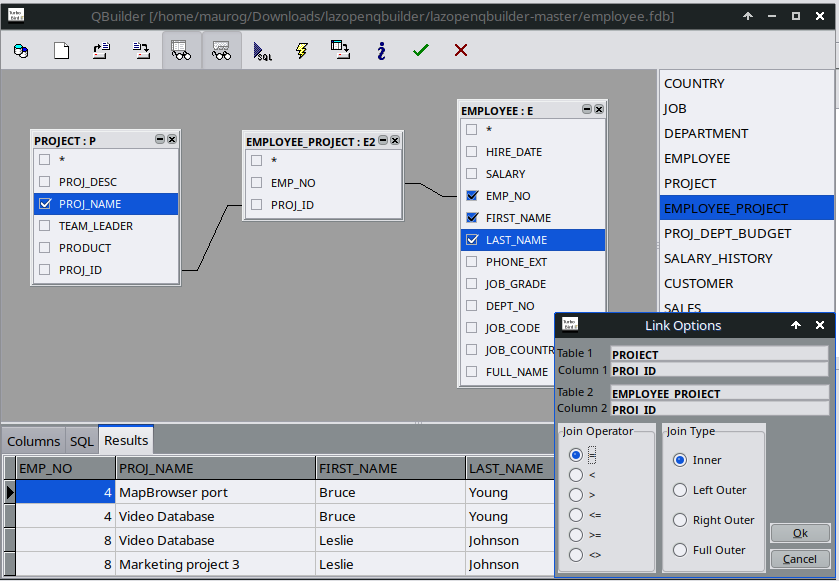This screenshot has height=581, width=839.
Task: Click Ok in Link Options dialog
Action: (800, 533)
